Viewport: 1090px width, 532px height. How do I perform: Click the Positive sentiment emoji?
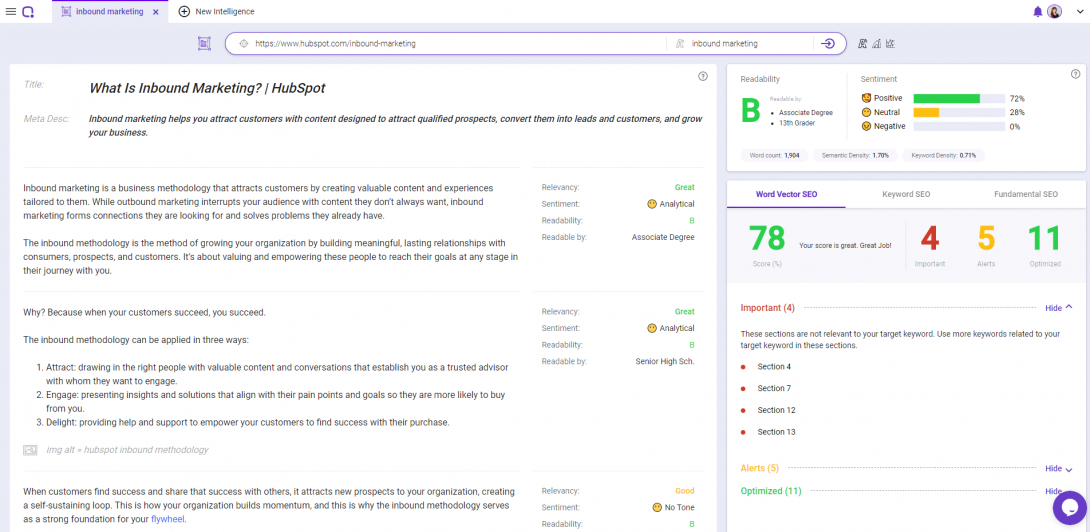[866, 98]
